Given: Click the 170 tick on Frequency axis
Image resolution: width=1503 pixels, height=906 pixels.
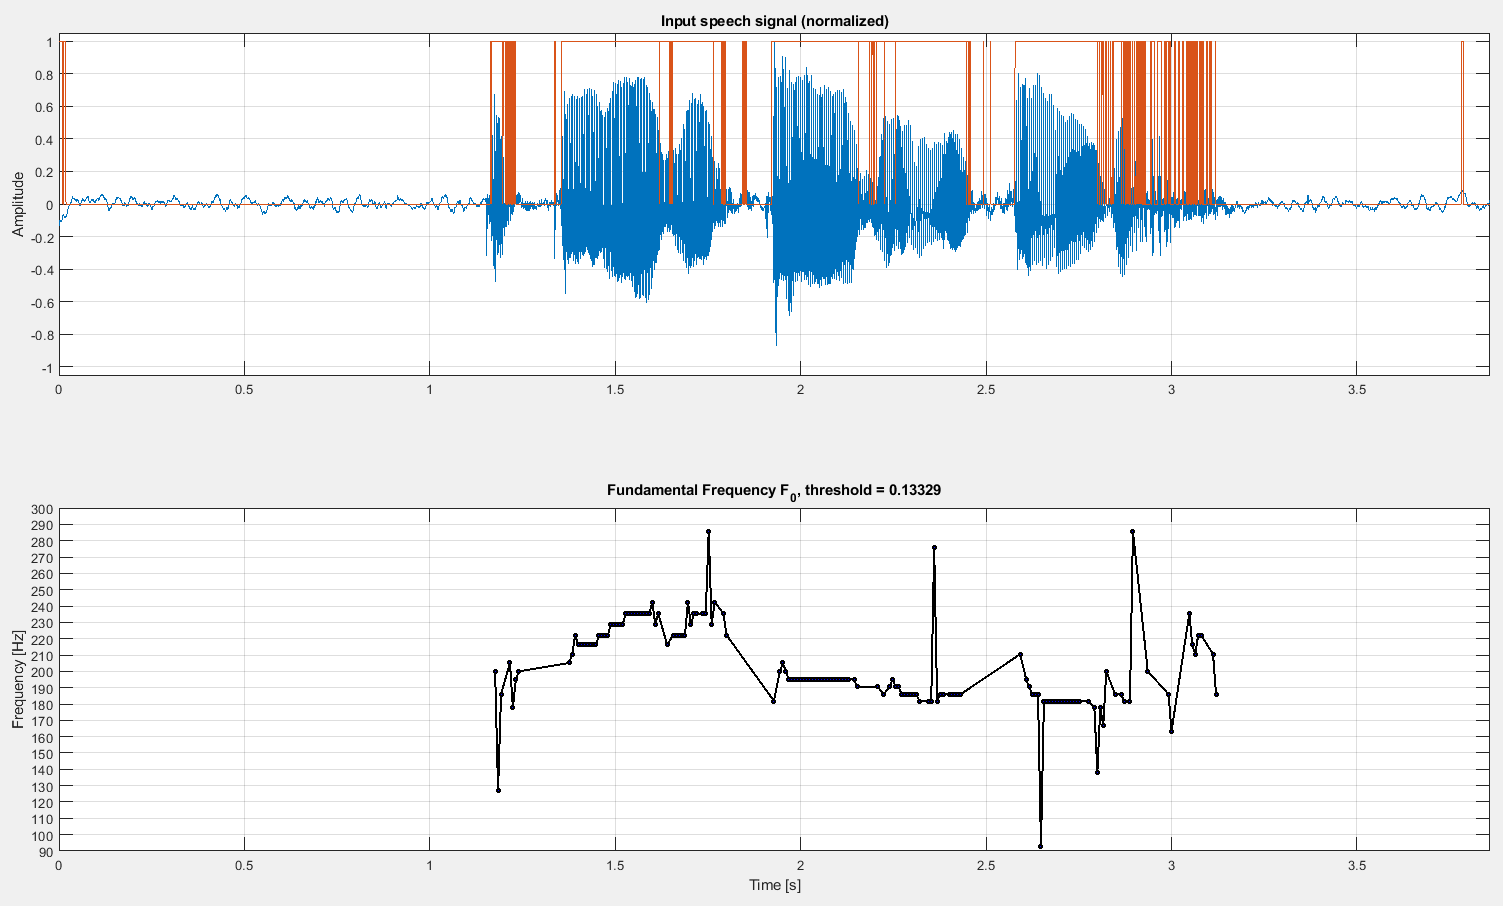Looking at the screenshot, I should 43,721.
